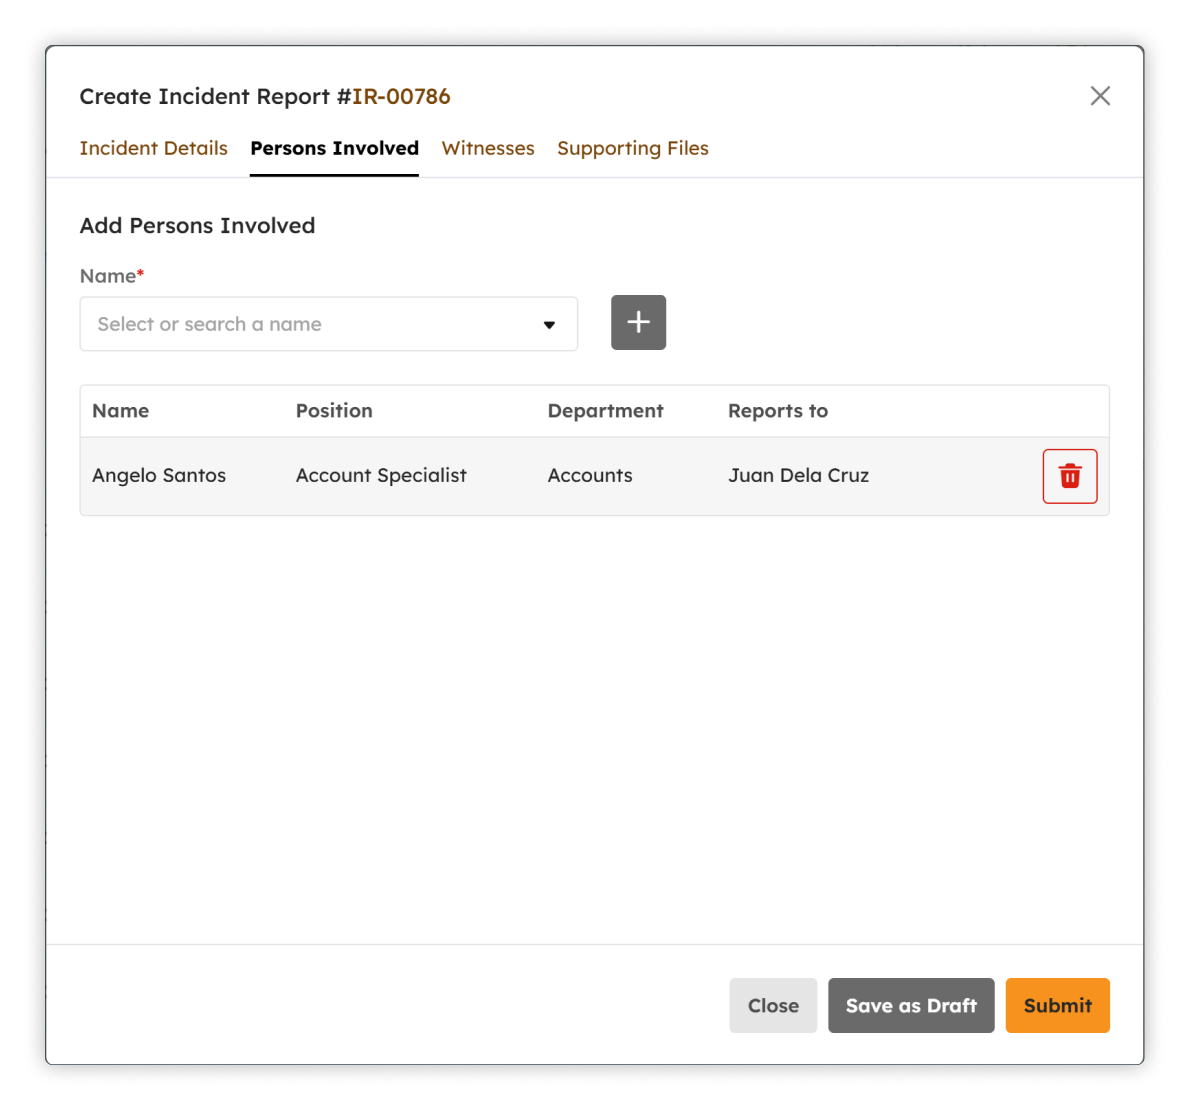Click the gray Close button

click(773, 1005)
